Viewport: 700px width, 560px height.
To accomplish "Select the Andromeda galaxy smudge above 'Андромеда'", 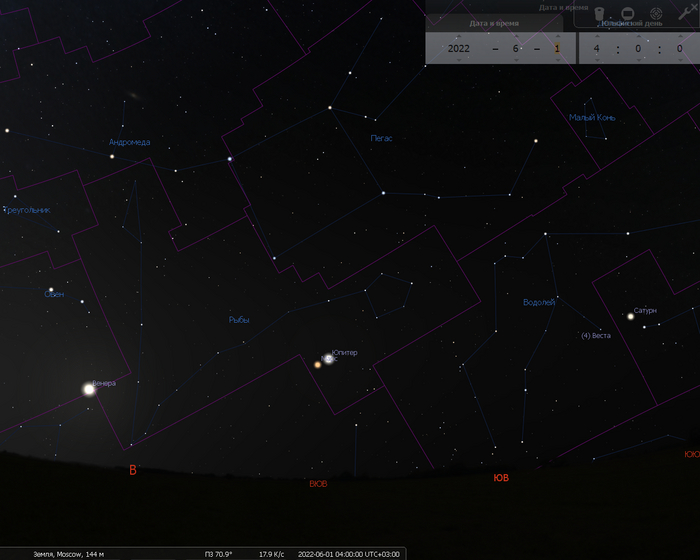I will pos(133,95).
